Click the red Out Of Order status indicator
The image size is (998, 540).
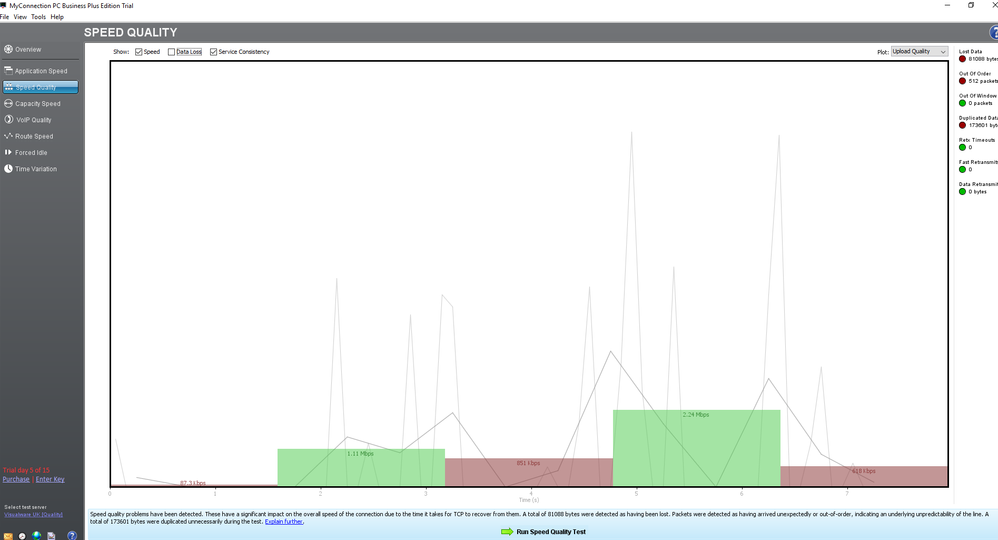[x=962, y=81]
